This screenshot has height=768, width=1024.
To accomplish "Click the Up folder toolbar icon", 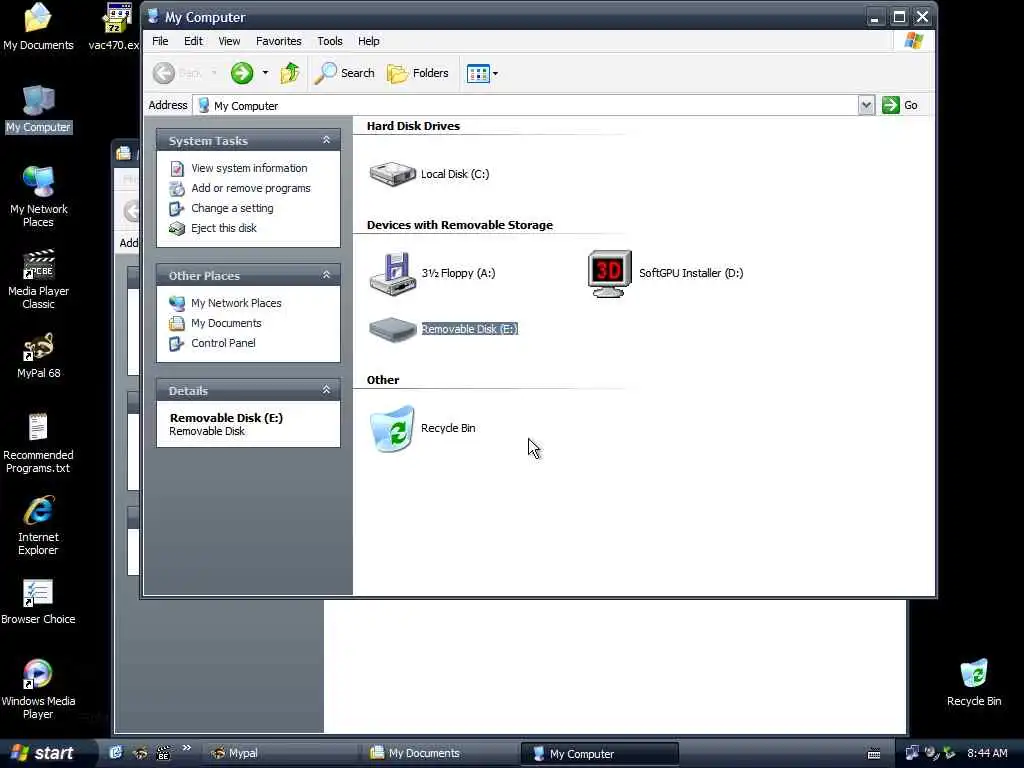I will [x=290, y=73].
